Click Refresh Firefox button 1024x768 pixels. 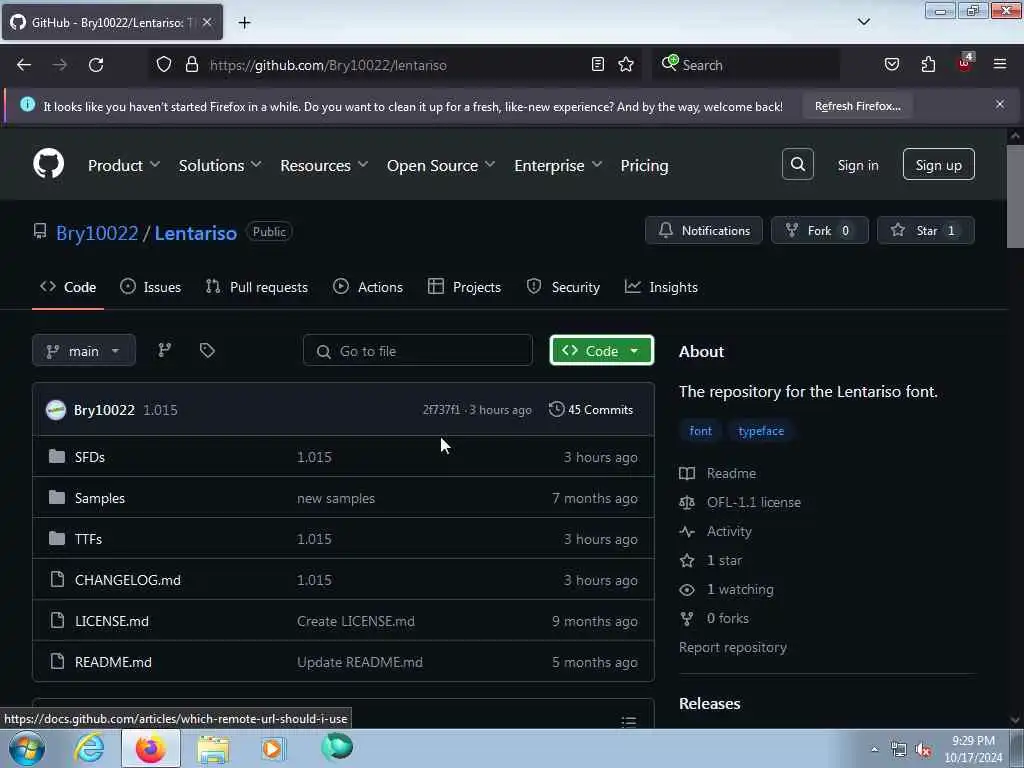click(857, 106)
